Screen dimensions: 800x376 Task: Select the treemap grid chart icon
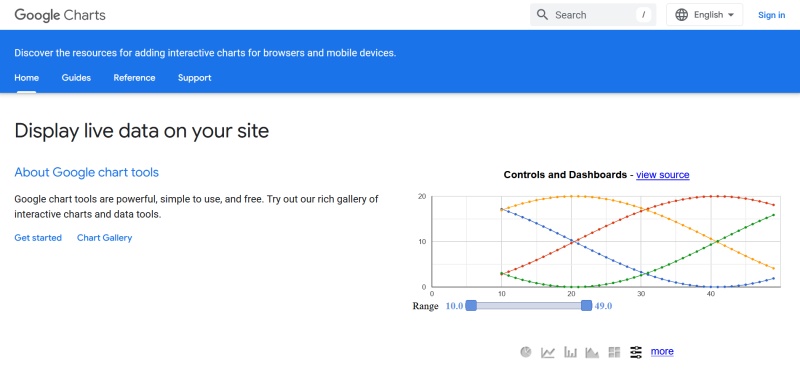614,352
